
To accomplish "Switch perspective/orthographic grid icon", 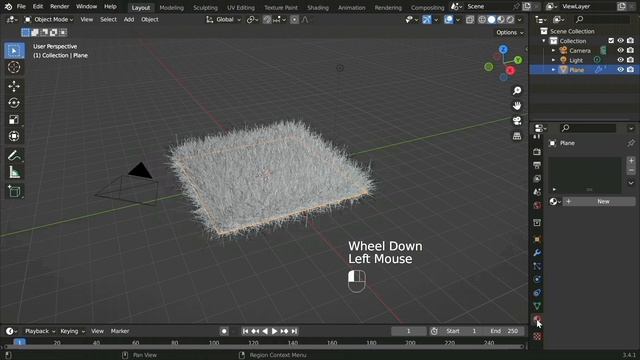I will (517, 136).
